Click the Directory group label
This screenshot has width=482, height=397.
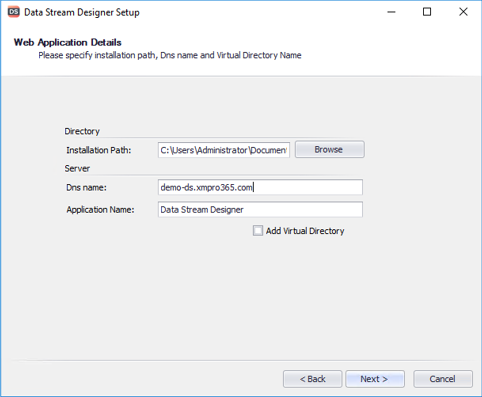(82, 131)
